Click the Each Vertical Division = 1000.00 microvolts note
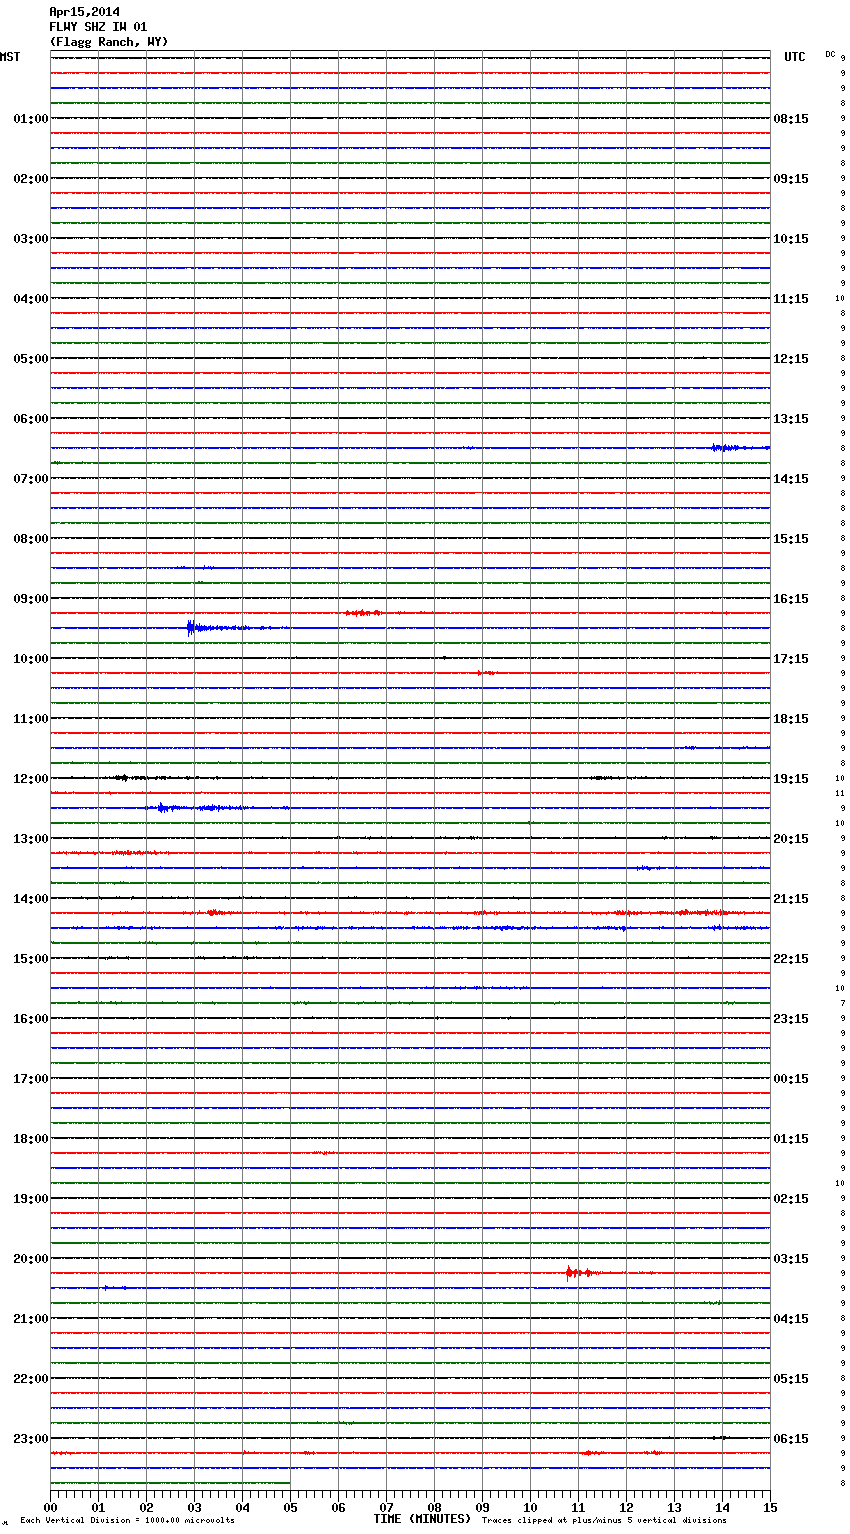Image resolution: width=850 pixels, height=1534 pixels. click(127, 1520)
